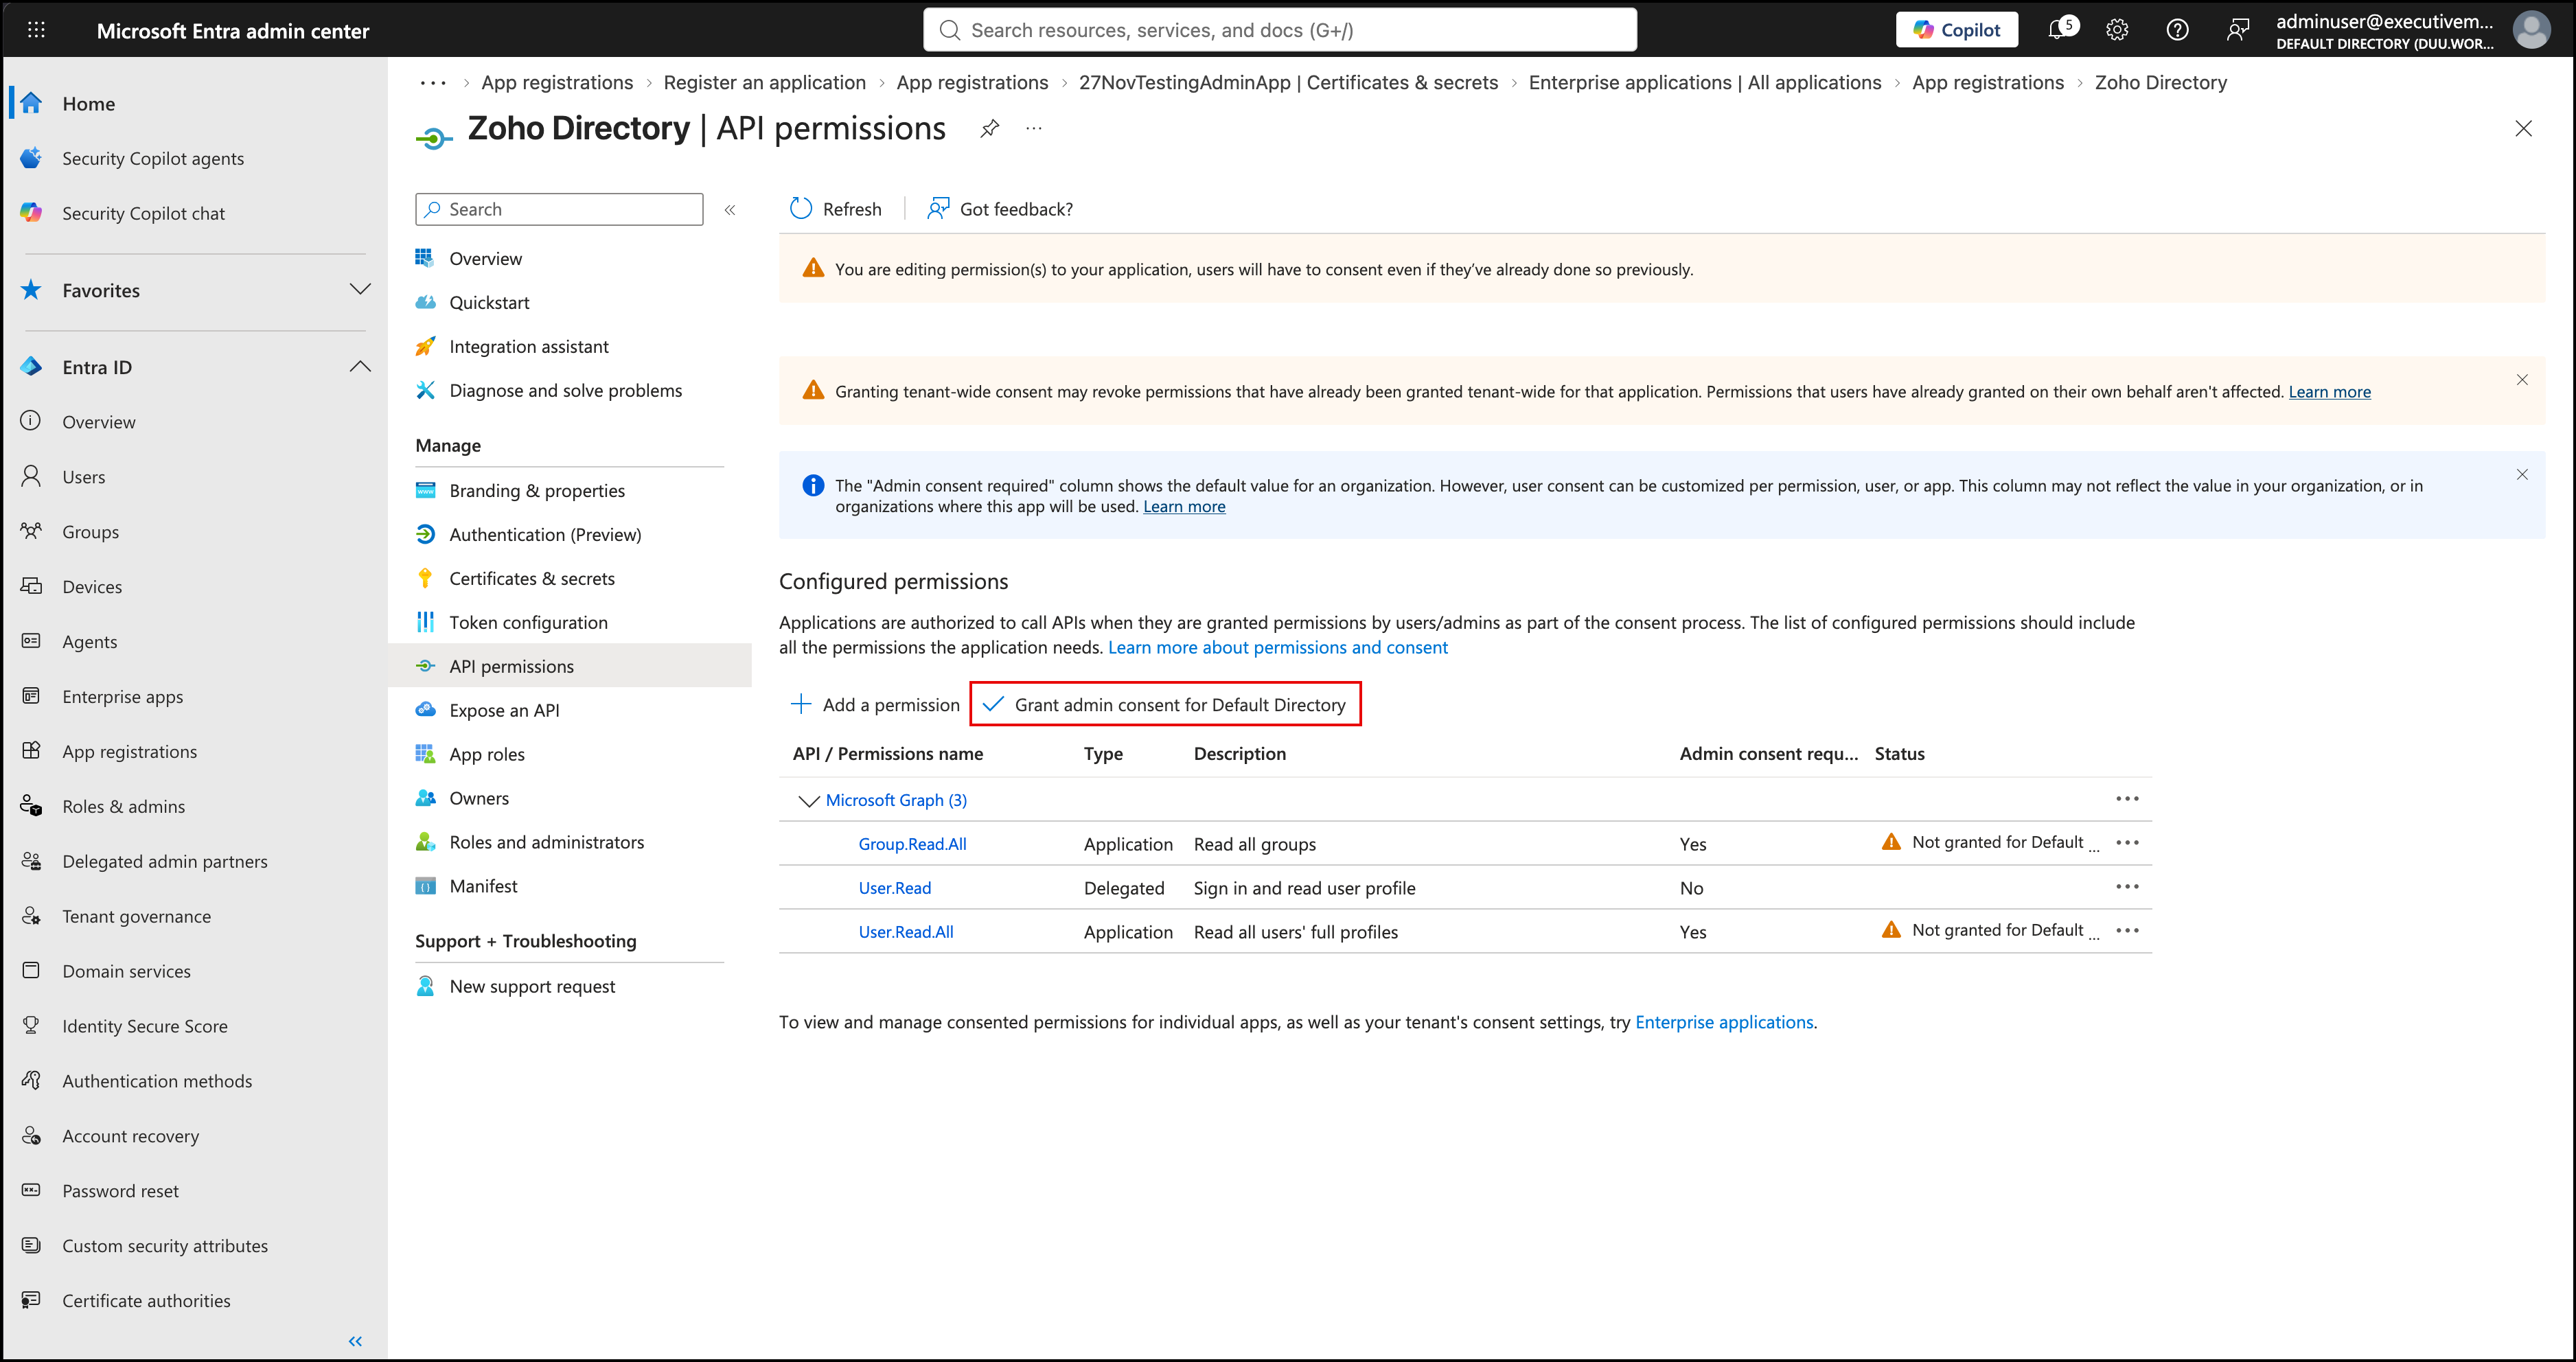Go to Home in left navigation
Image resolution: width=2576 pixels, height=1362 pixels.
point(88,104)
